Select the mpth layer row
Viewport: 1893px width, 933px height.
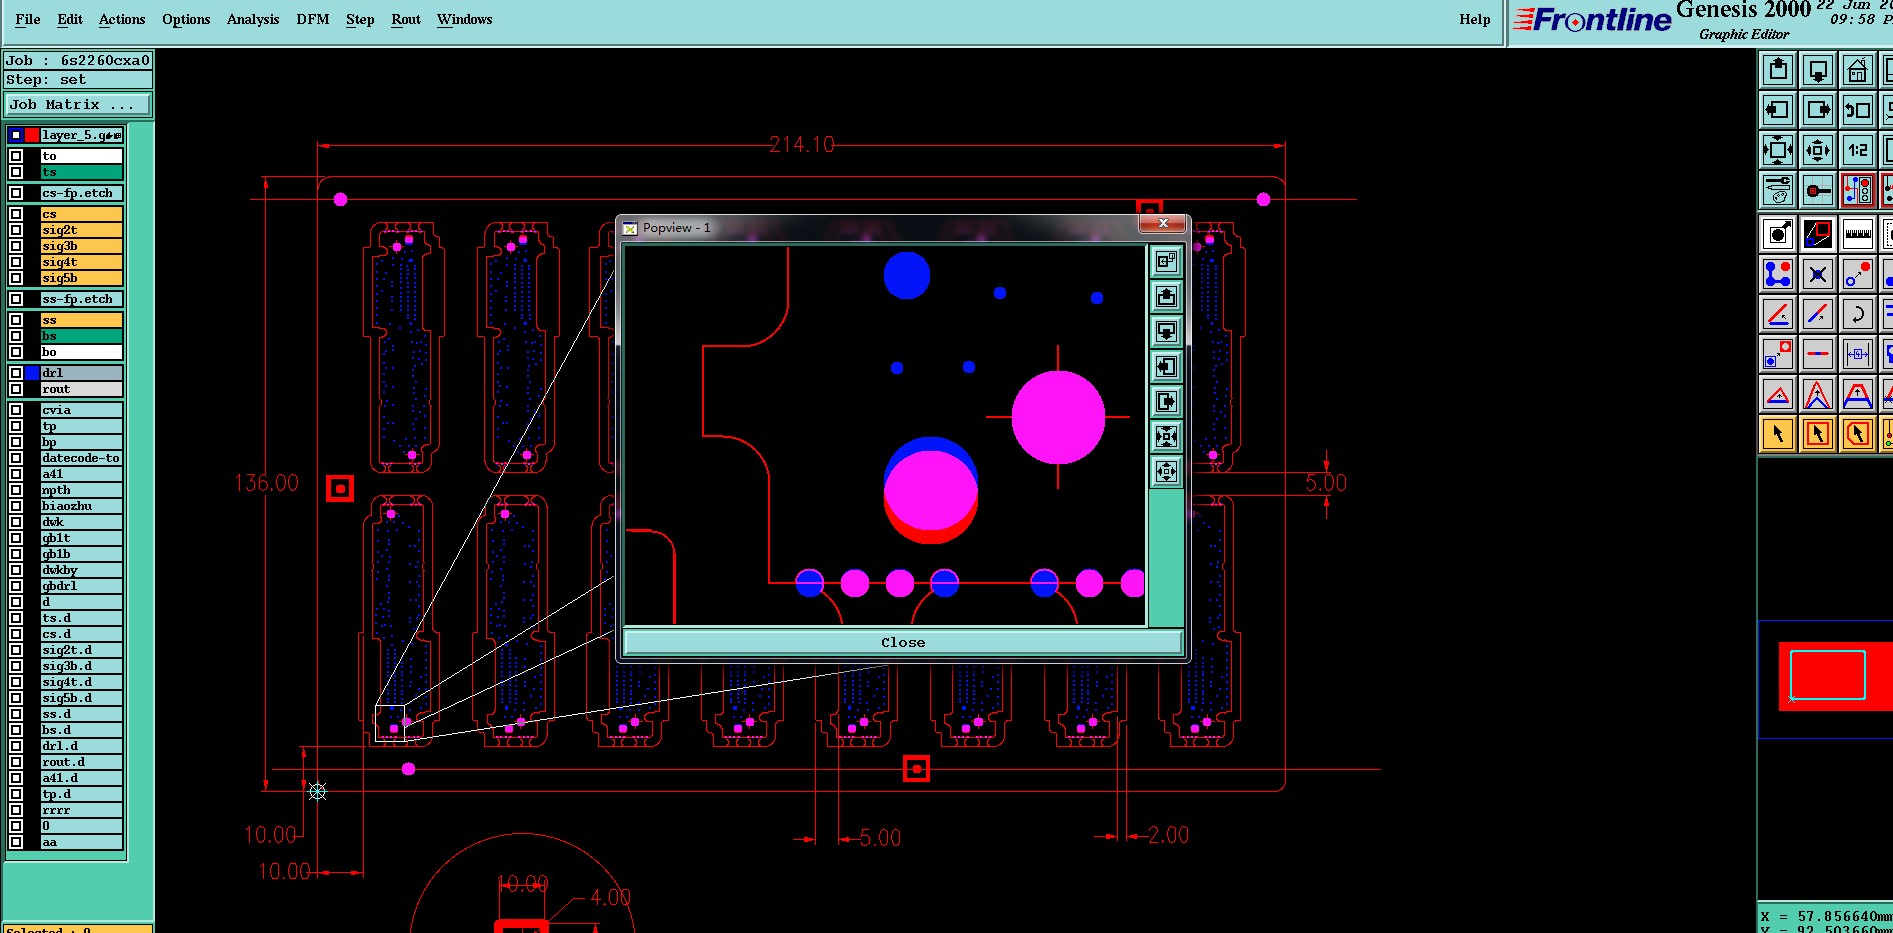point(81,490)
